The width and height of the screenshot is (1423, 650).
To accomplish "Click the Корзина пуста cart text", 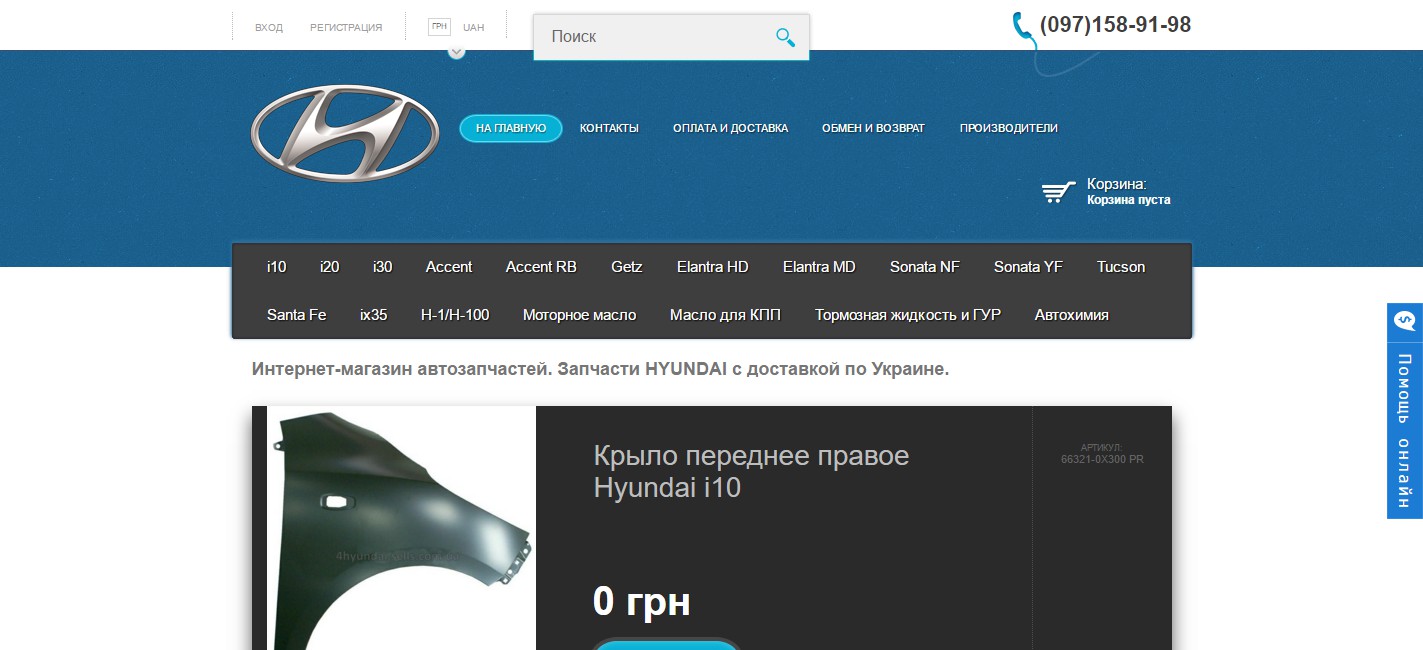I will click(x=1129, y=200).
